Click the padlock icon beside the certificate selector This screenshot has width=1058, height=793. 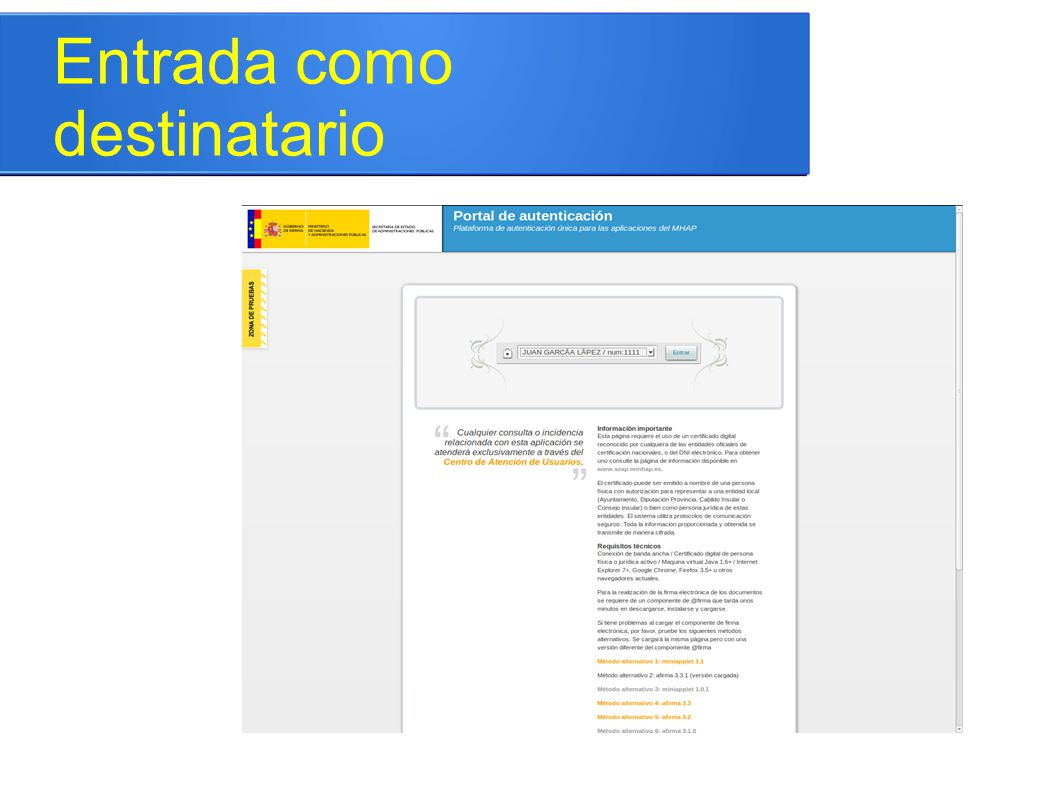click(507, 353)
